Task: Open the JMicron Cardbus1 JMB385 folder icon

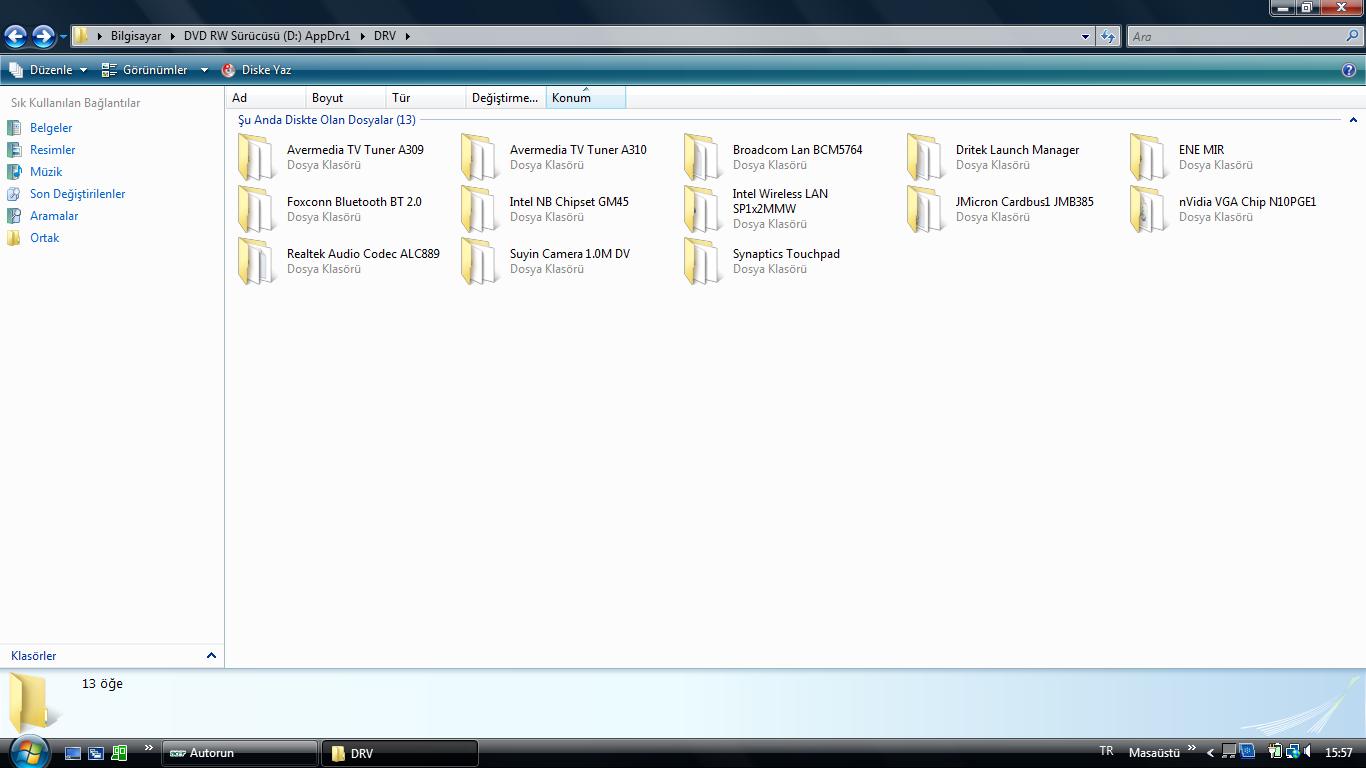Action: 926,210
